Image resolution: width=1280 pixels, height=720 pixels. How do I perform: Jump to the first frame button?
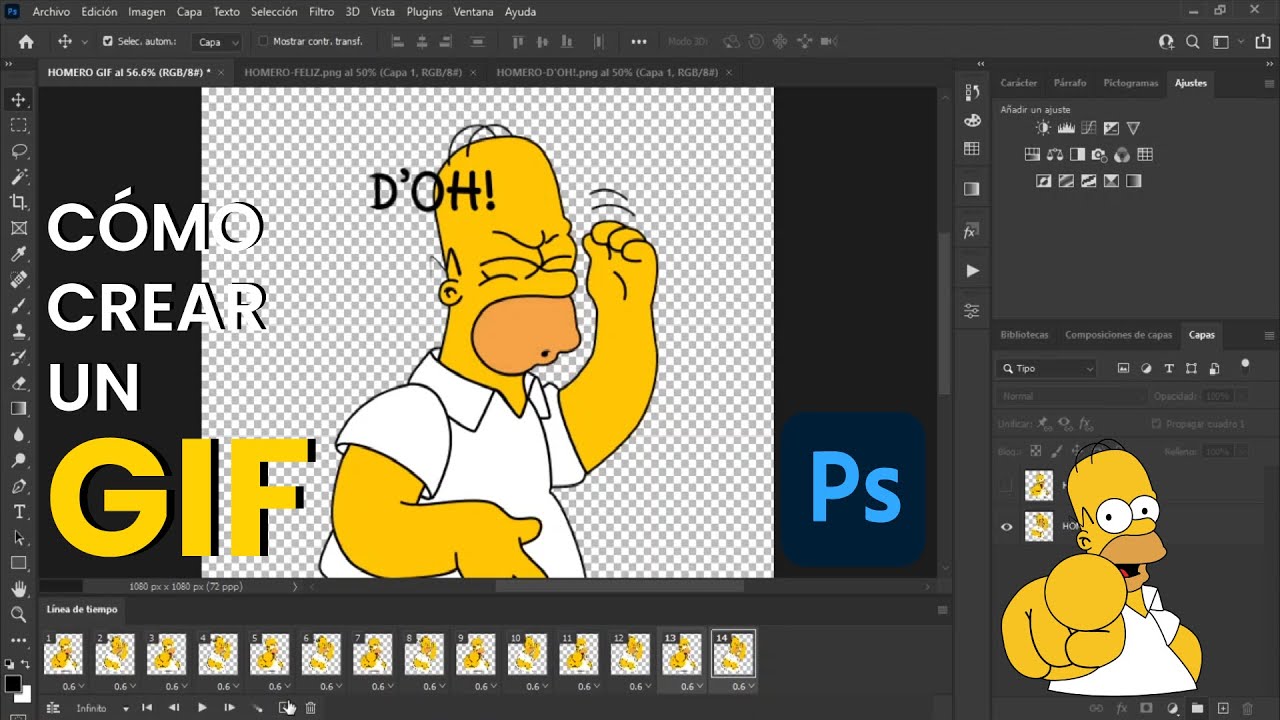[147, 708]
